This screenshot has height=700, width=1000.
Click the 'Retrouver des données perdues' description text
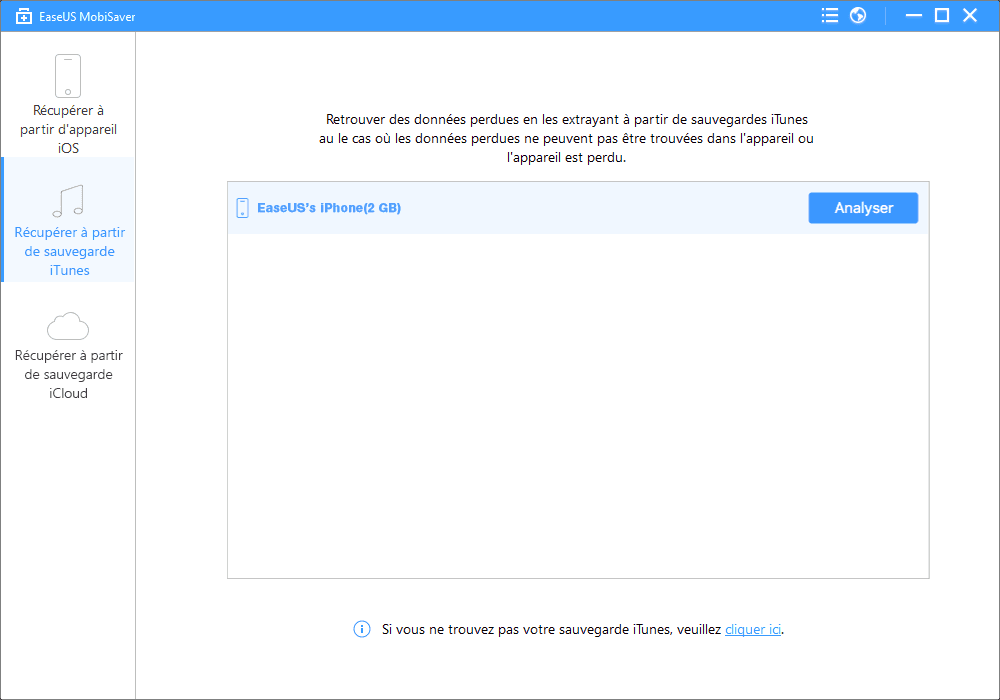click(x=566, y=138)
